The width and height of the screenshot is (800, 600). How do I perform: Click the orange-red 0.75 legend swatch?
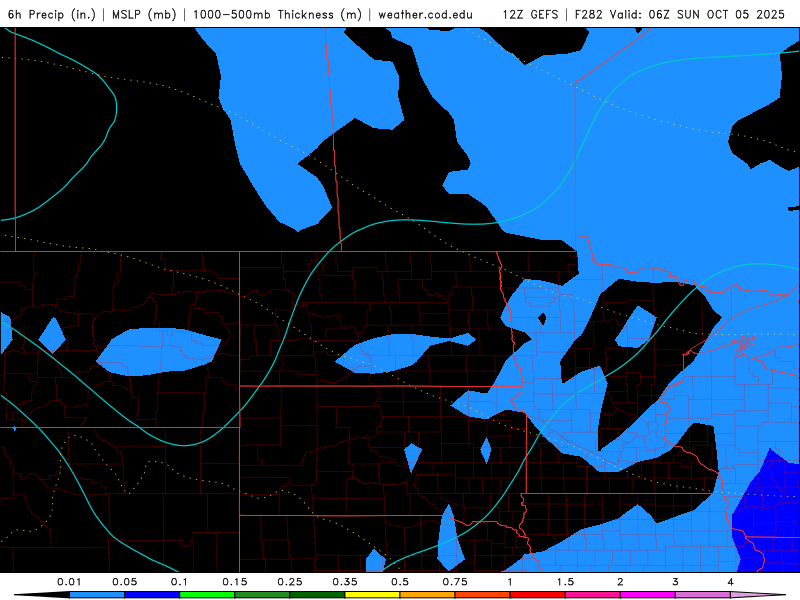[x=483, y=595]
